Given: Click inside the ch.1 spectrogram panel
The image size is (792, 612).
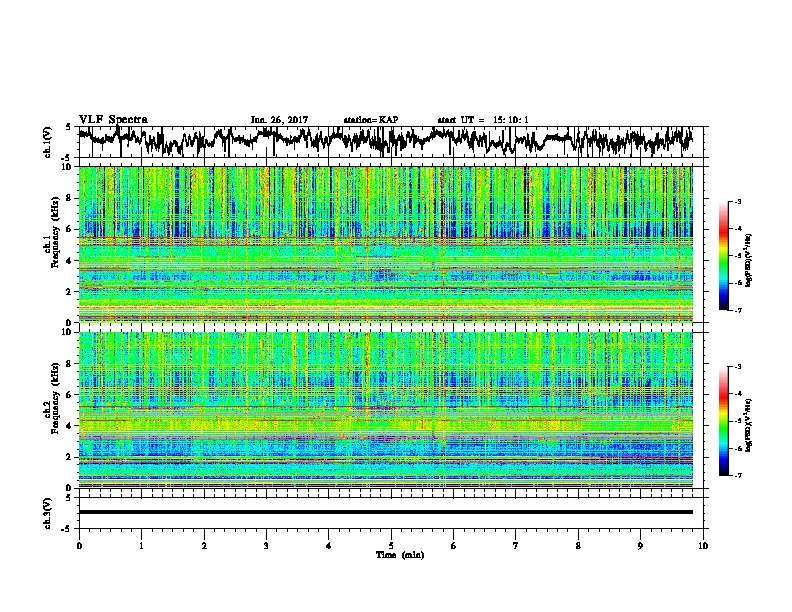Looking at the screenshot, I should point(385,244).
